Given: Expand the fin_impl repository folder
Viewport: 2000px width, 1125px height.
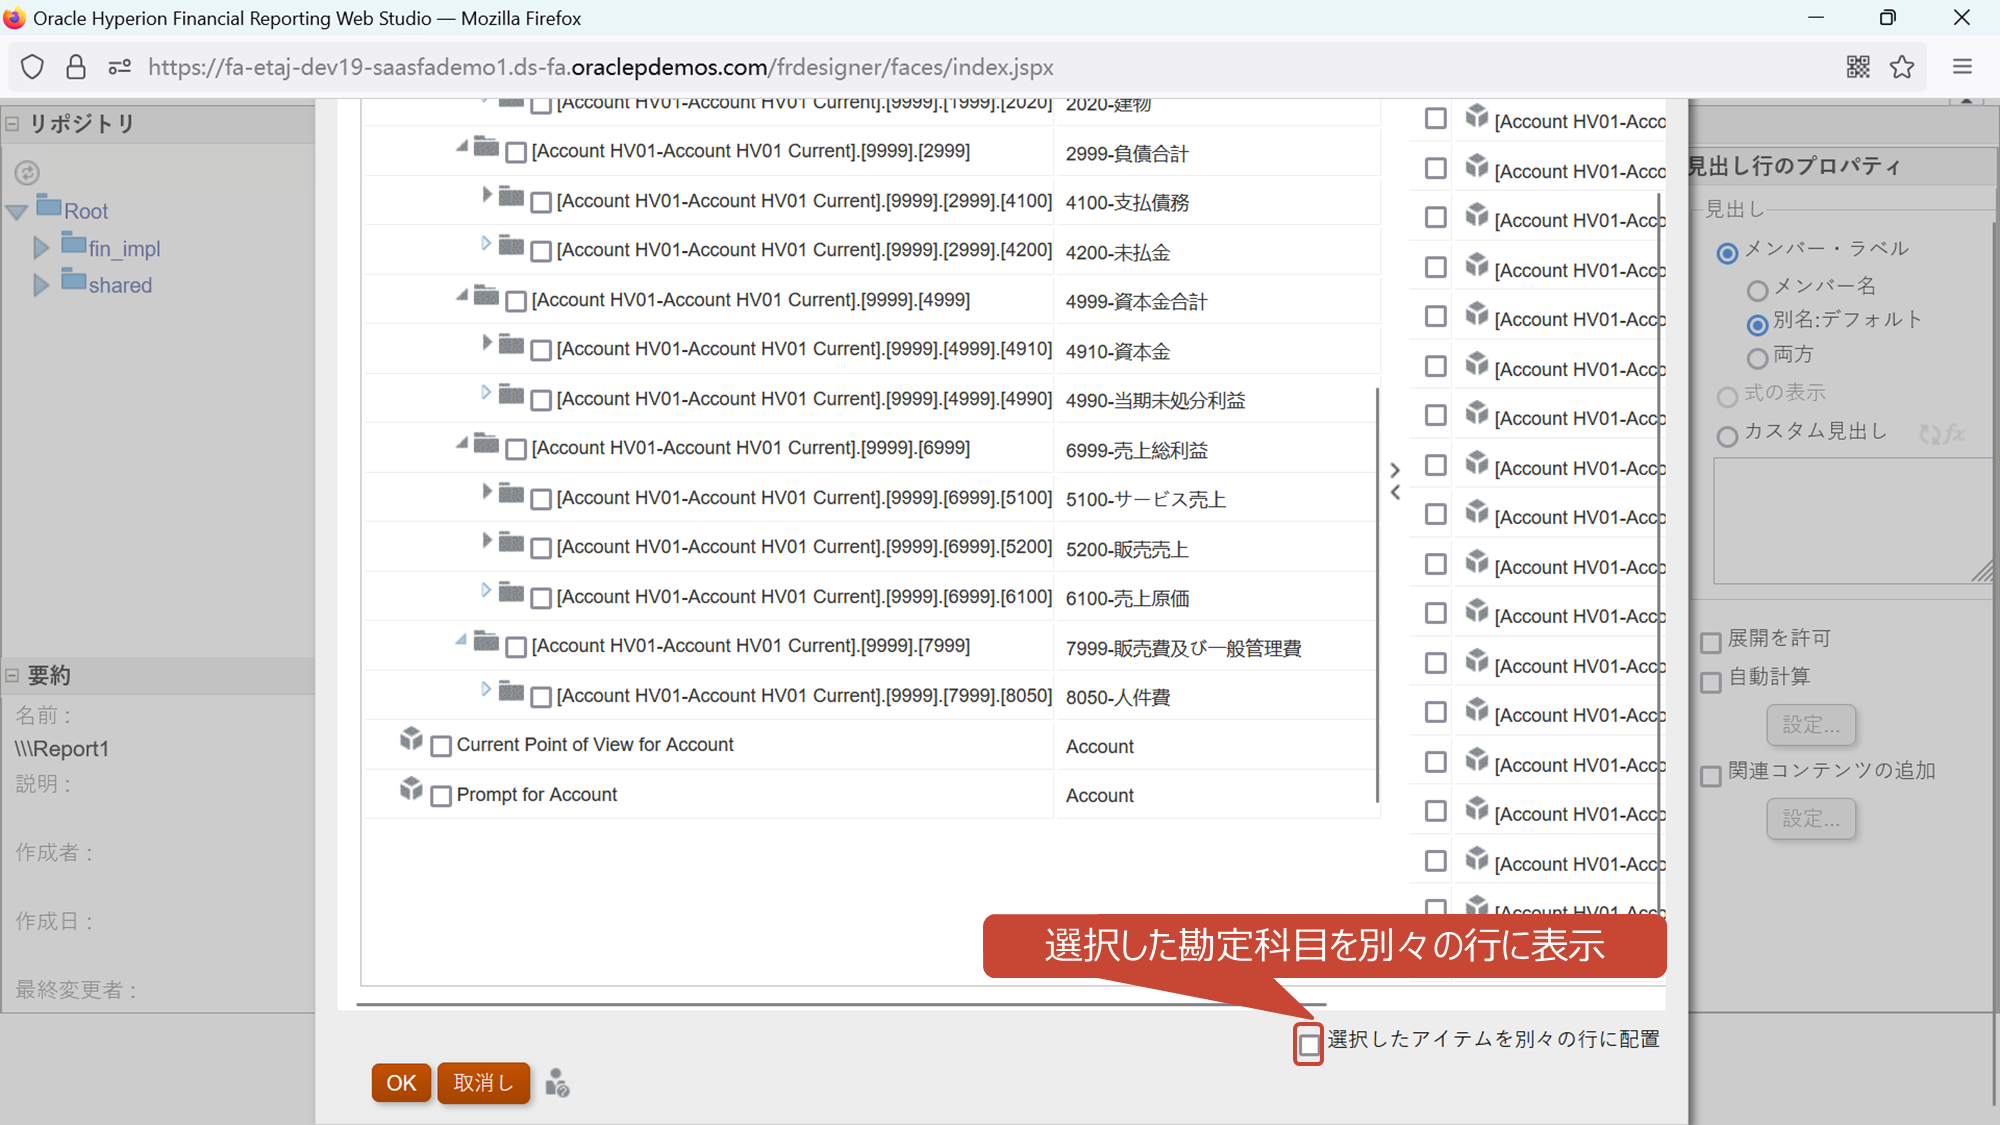Looking at the screenshot, I should coord(41,247).
